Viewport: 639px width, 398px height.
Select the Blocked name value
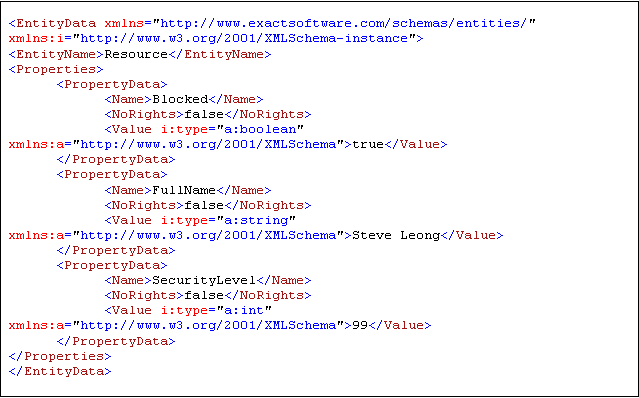click(x=180, y=99)
